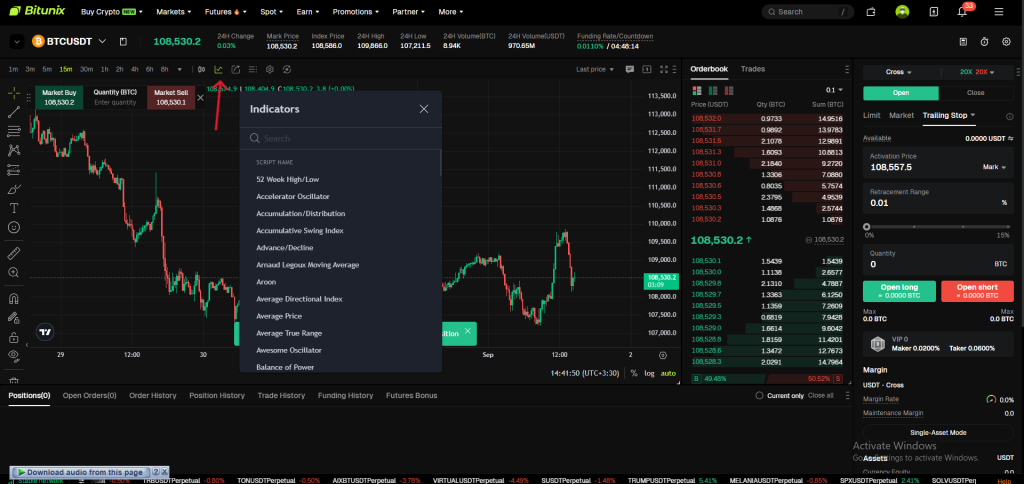
Task: Toggle log scale on chart
Action: [x=649, y=373]
